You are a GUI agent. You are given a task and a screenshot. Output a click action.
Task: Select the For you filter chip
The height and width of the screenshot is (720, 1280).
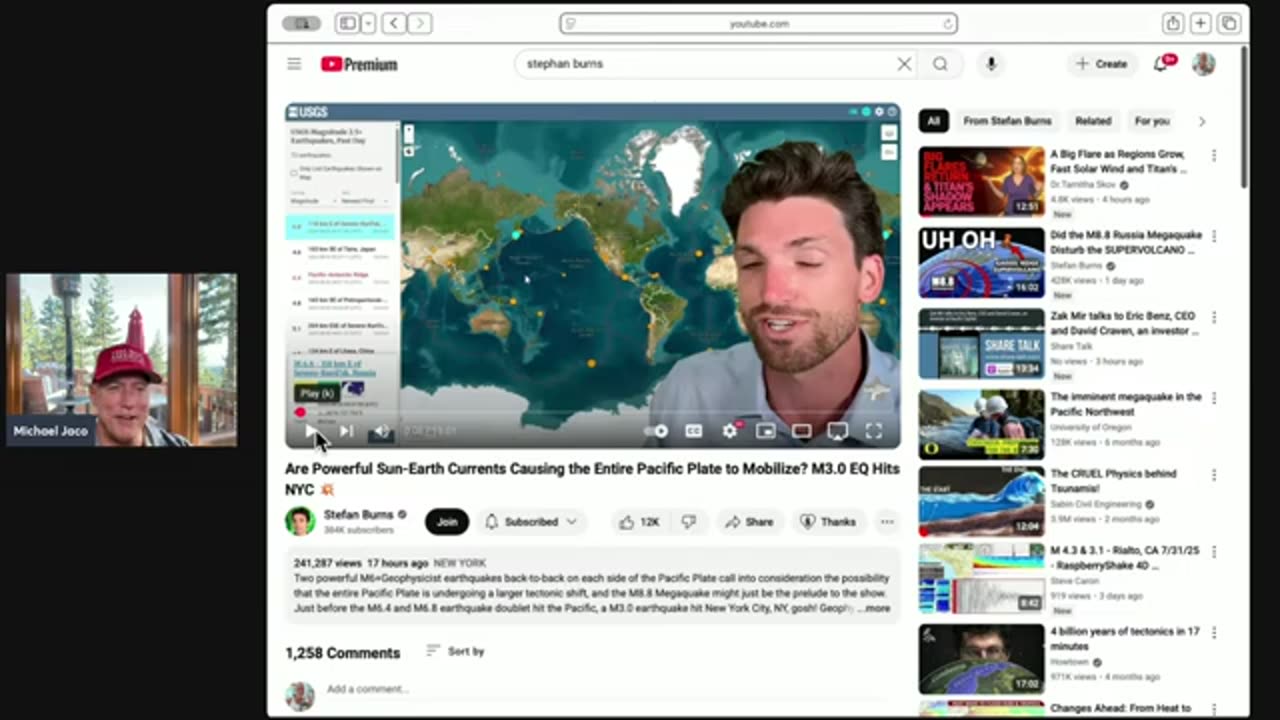pyautogui.click(x=1152, y=121)
